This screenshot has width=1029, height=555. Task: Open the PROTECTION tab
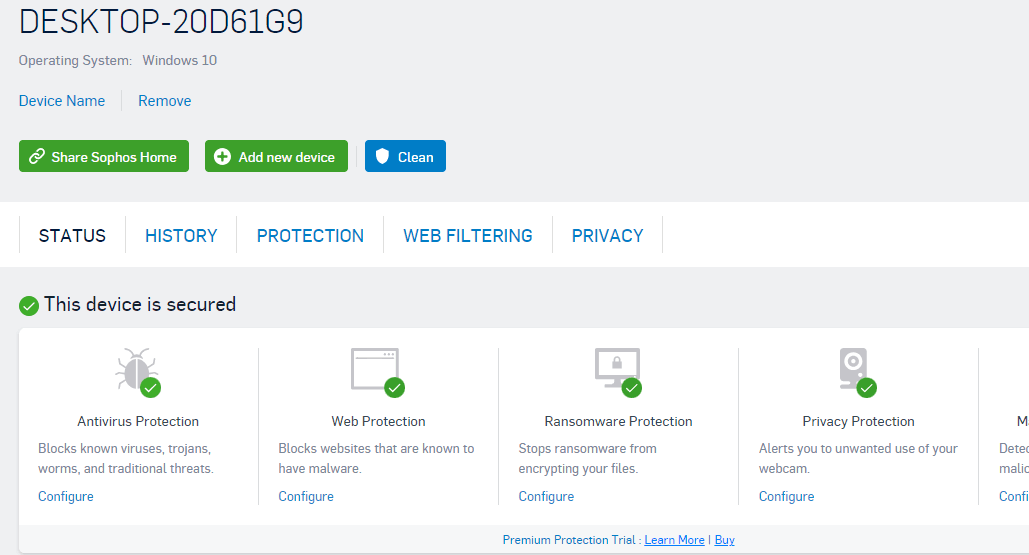(310, 236)
